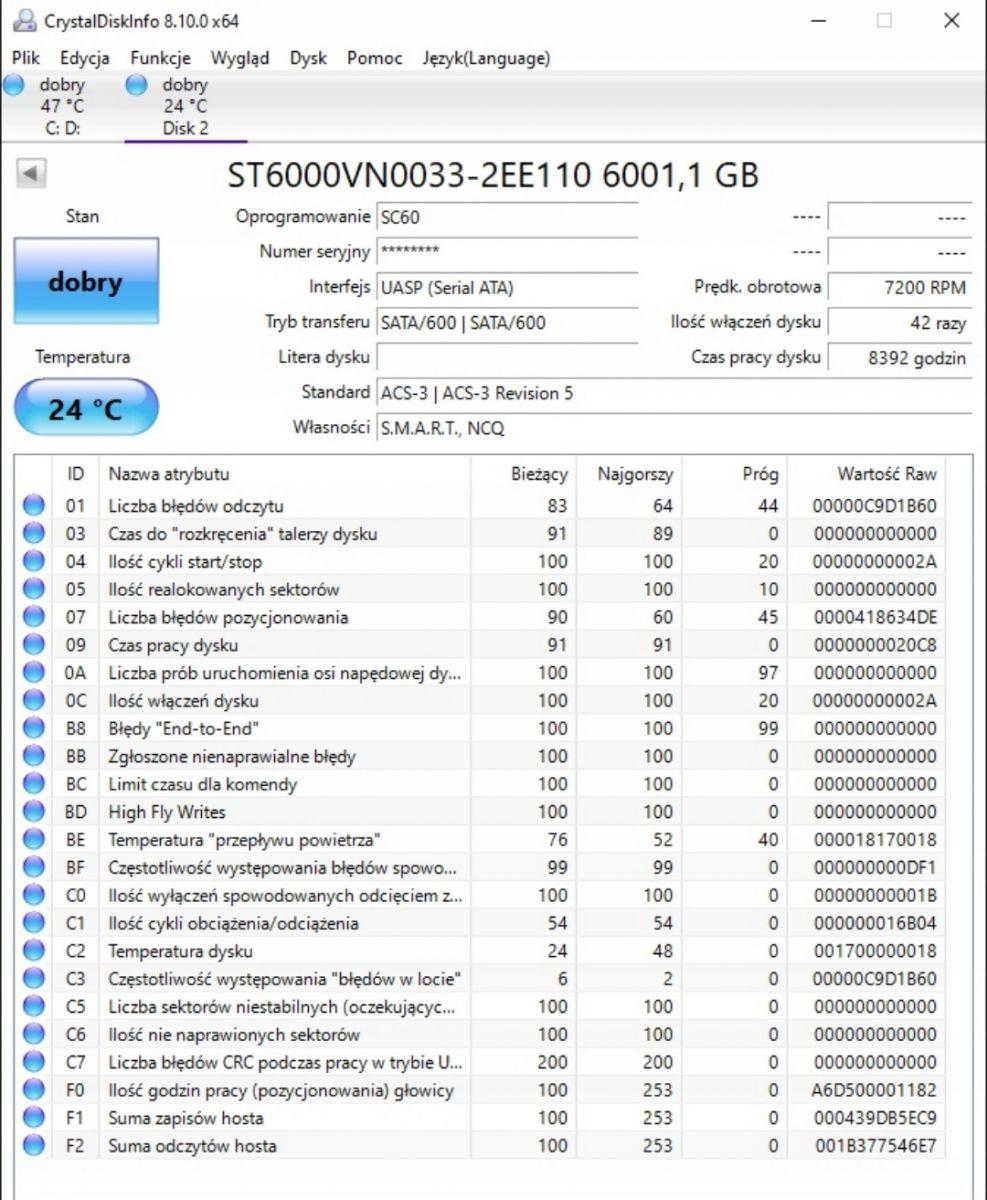The height and width of the screenshot is (1200, 987).
Task: Click the Własności S.M.A.R.T., NCQ field
Action: pos(674,428)
